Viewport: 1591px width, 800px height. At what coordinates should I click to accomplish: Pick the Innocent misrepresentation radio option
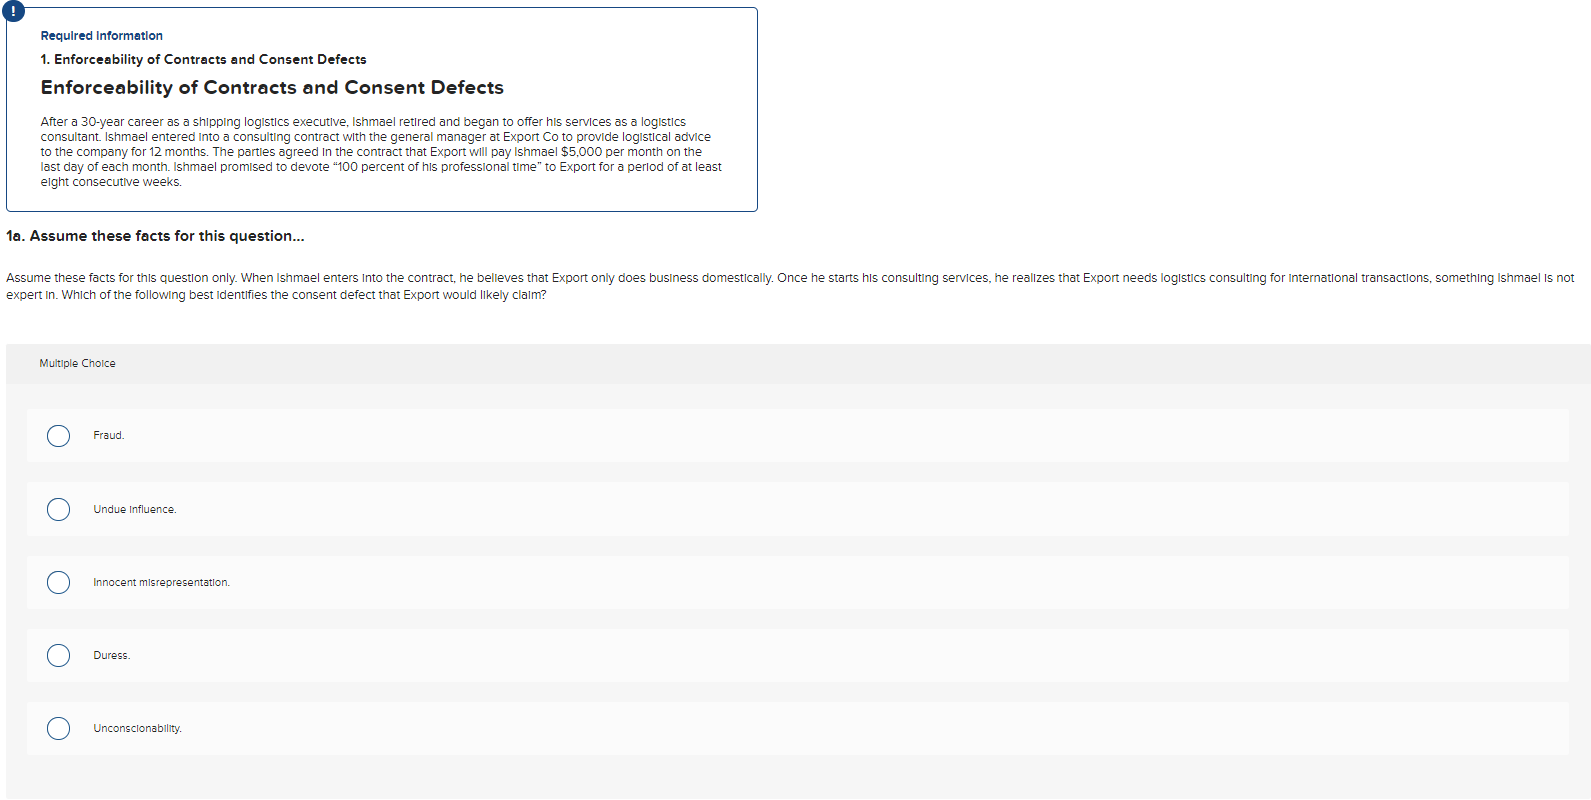pos(59,583)
